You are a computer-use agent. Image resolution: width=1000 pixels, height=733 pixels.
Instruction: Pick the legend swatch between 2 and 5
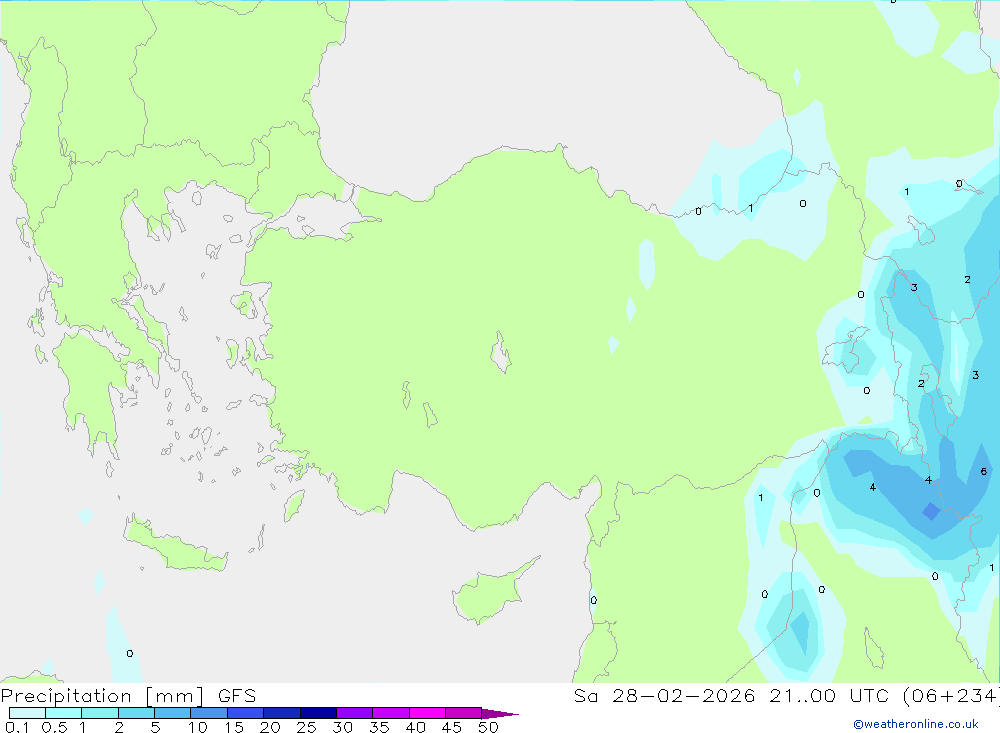click(x=136, y=713)
